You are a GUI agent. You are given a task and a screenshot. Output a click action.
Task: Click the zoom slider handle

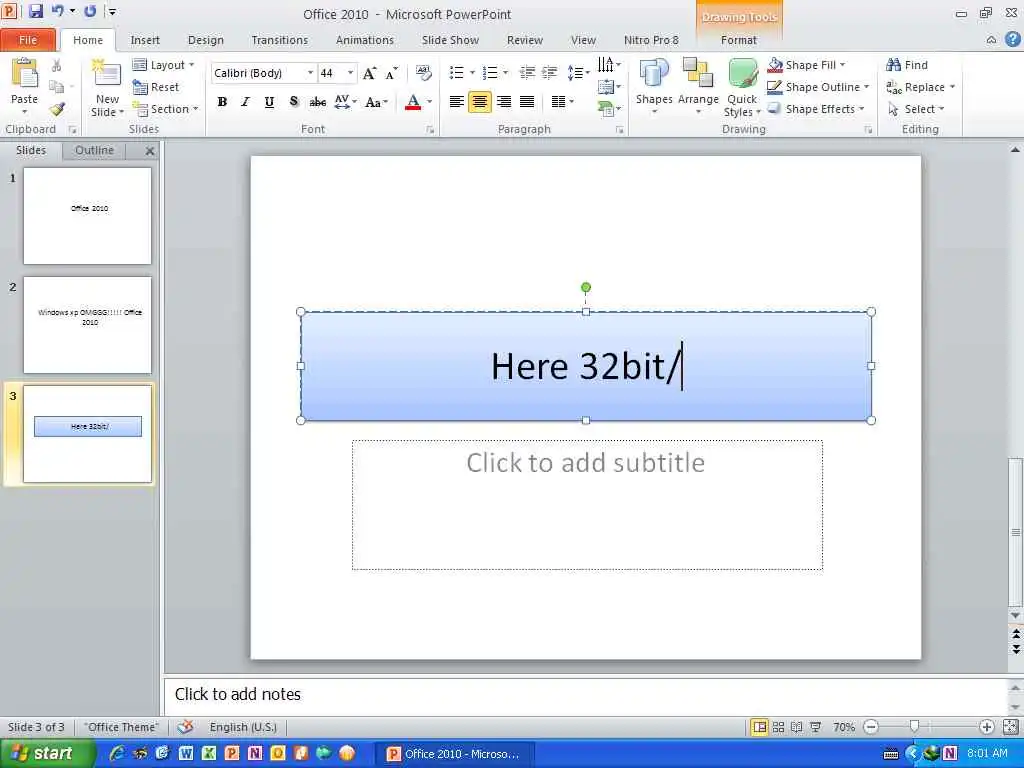[x=914, y=726]
